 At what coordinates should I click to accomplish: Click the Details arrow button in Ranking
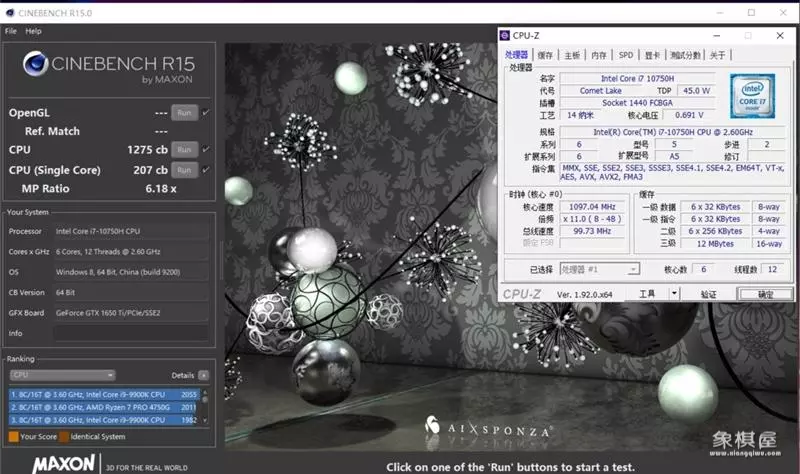pyautogui.click(x=204, y=375)
